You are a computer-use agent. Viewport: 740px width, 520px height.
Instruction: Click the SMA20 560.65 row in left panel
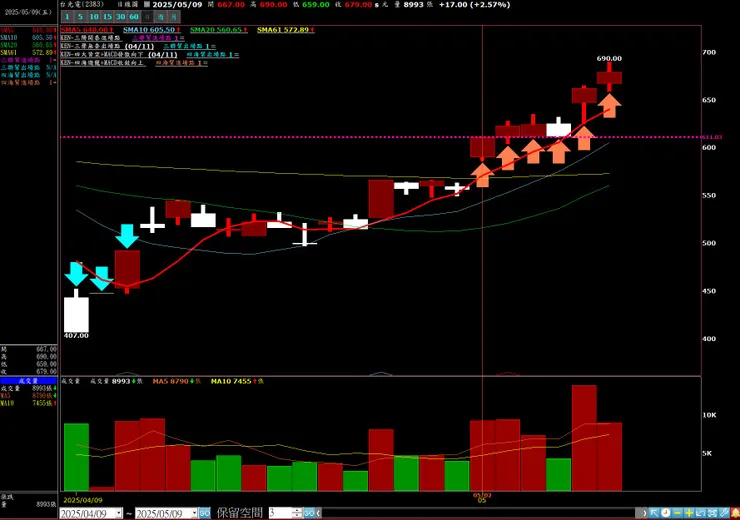pos(28,45)
